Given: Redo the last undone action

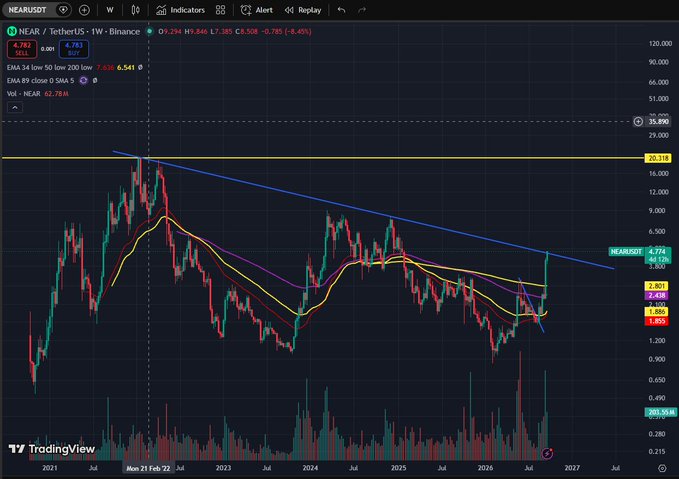Looking at the screenshot, I should click(x=362, y=10).
